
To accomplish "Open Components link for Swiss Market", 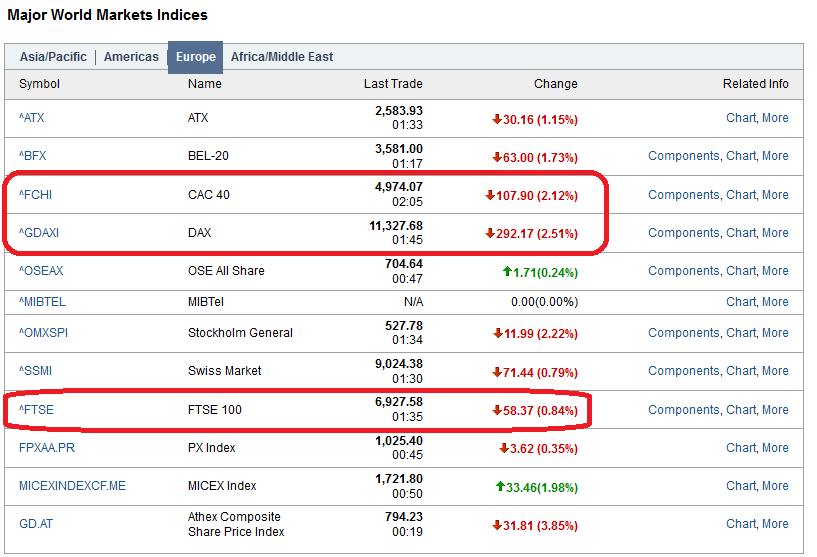I will pos(684,370).
